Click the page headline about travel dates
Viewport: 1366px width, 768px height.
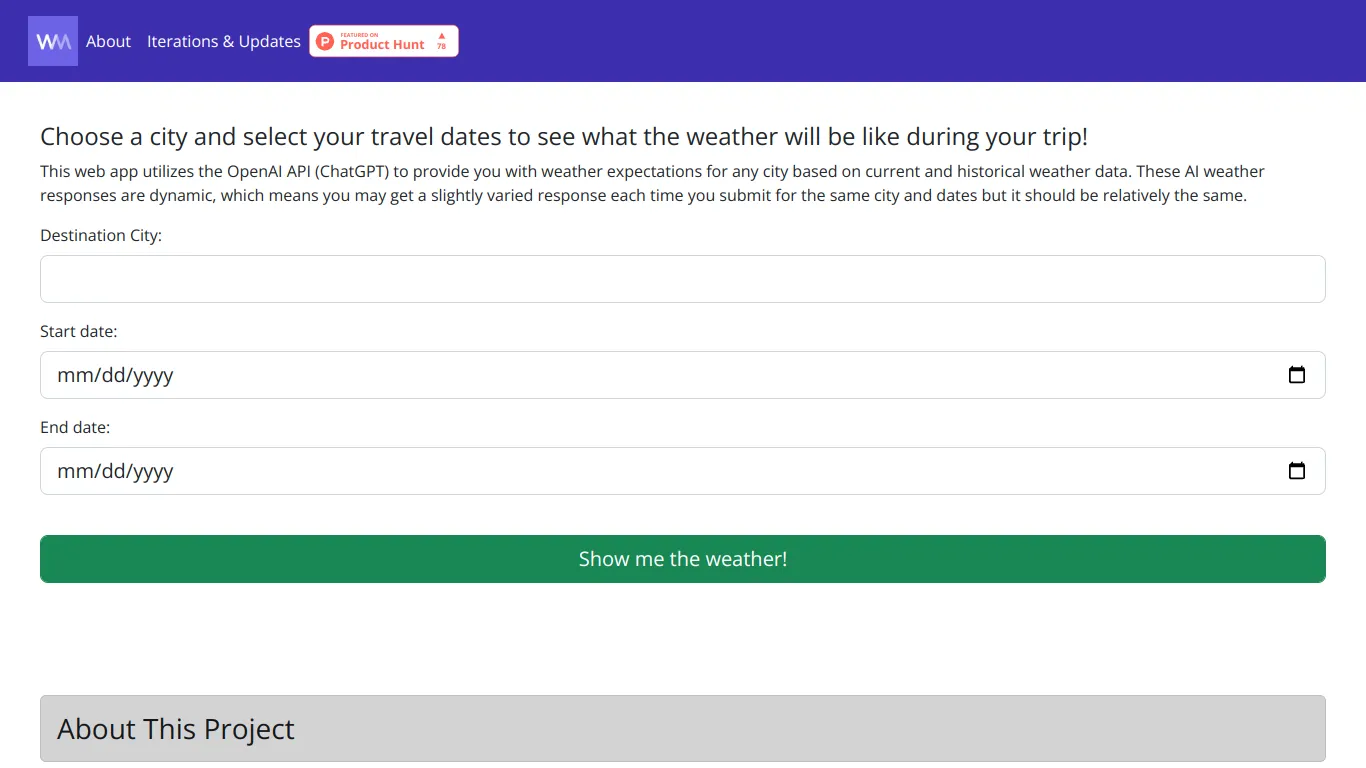pos(563,137)
